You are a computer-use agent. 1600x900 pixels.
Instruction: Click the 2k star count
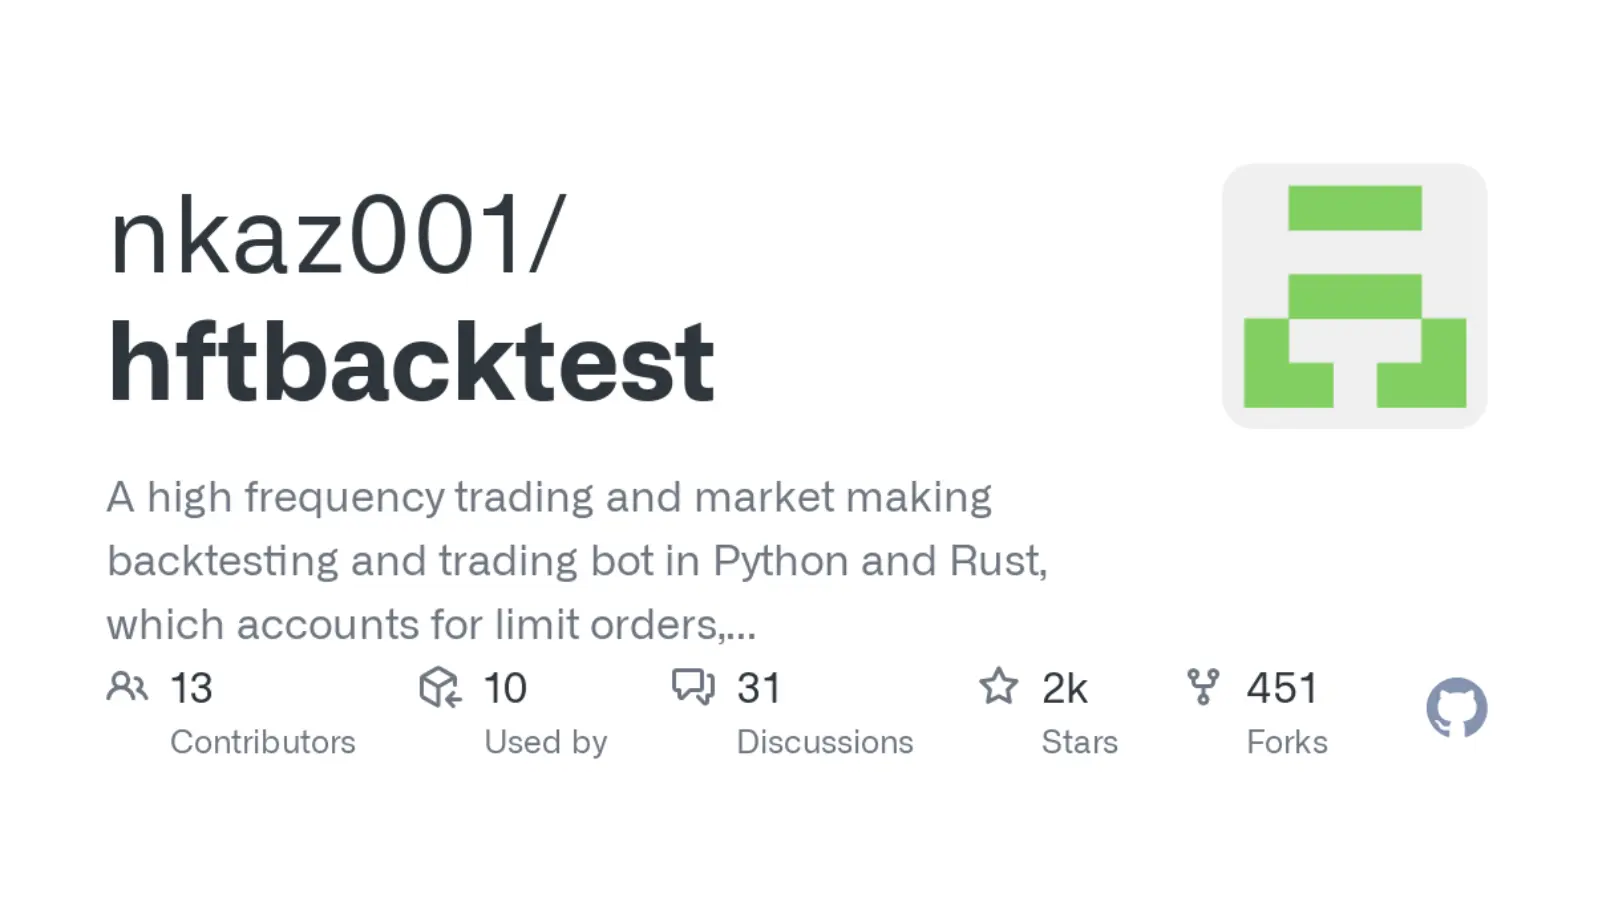1064,688
